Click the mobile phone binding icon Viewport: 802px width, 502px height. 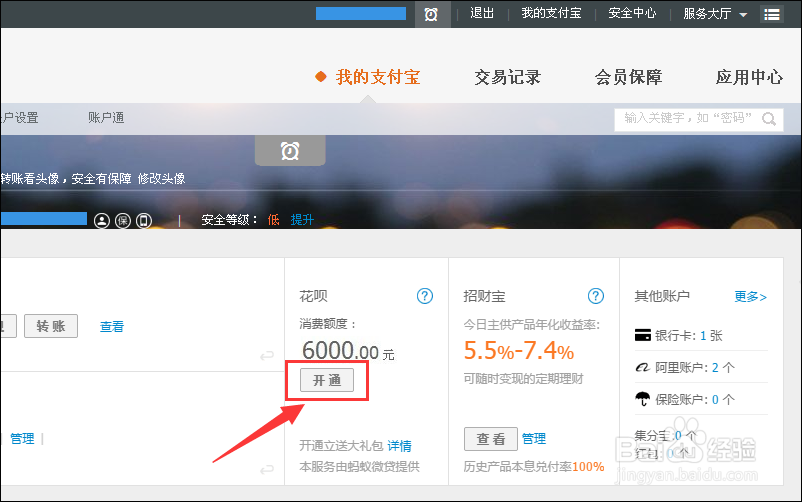[144, 221]
